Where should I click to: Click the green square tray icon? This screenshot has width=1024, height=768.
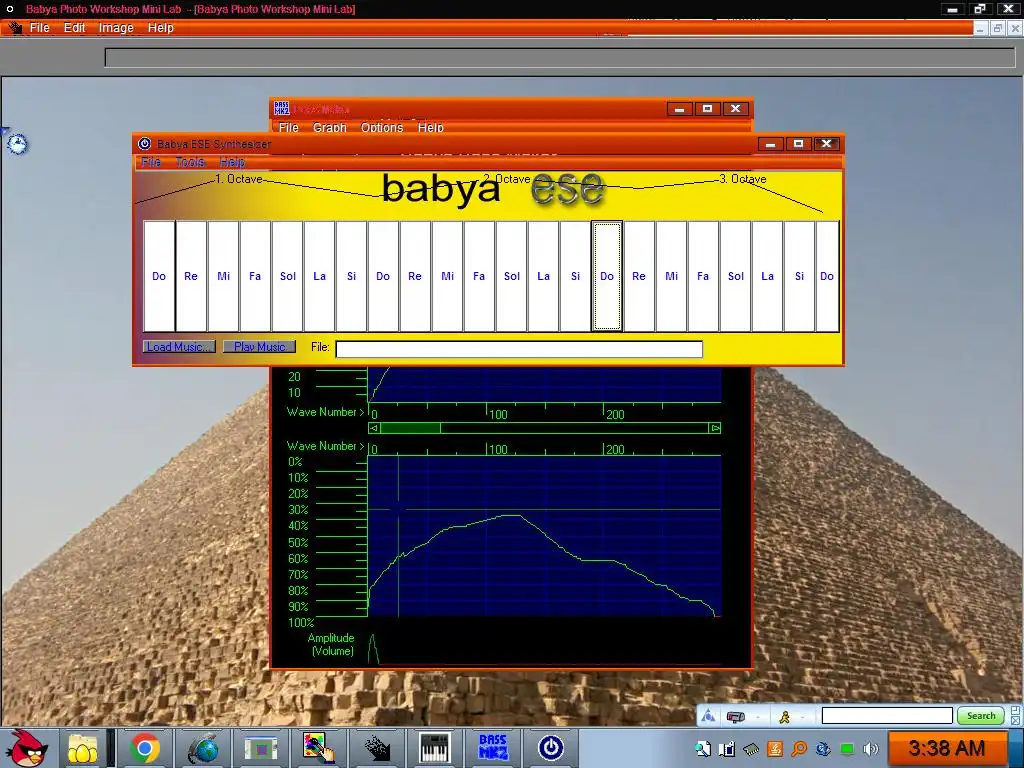(x=847, y=749)
